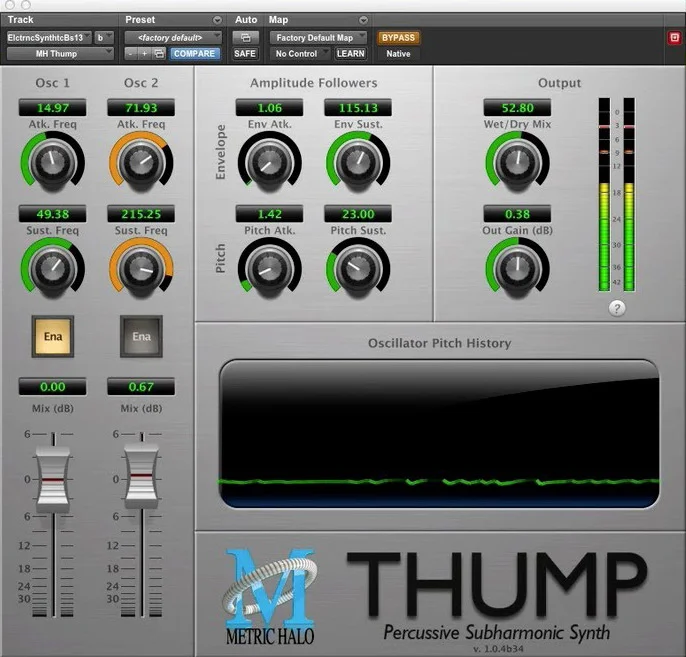Click the Osc 2 Atk. Freq value 71.93
The image size is (686, 657).
(x=141, y=108)
